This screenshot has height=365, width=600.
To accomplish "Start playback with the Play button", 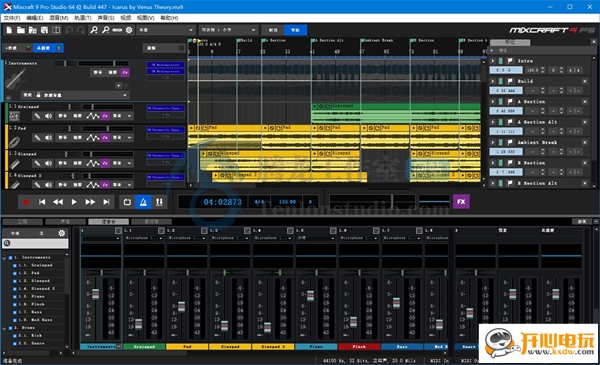I will (74, 202).
